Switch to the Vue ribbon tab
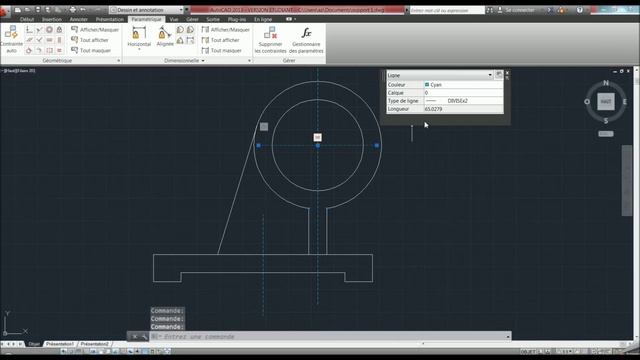The height and width of the screenshot is (360, 640). tap(173, 19)
